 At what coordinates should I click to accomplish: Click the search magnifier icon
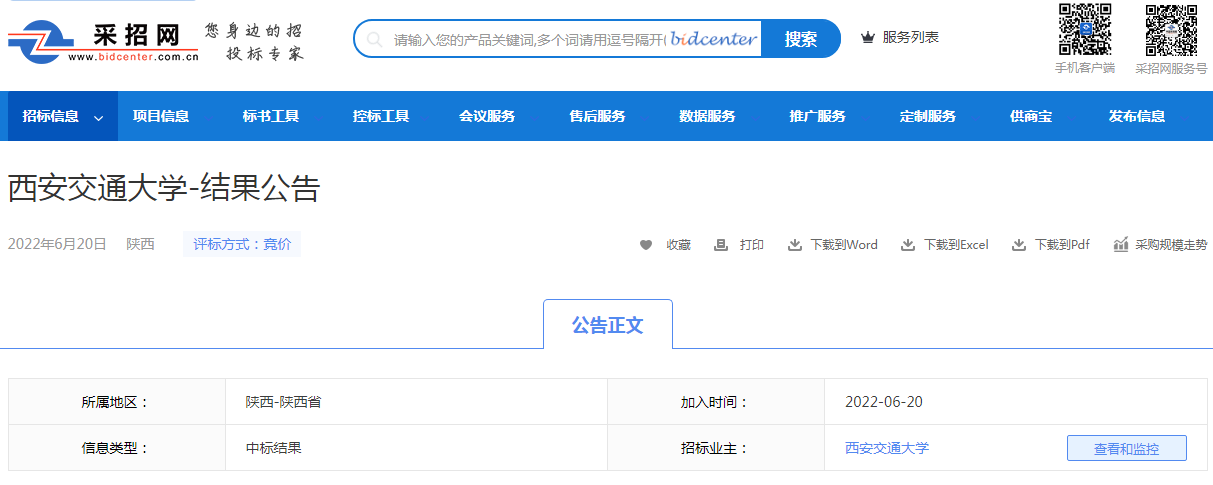(375, 40)
